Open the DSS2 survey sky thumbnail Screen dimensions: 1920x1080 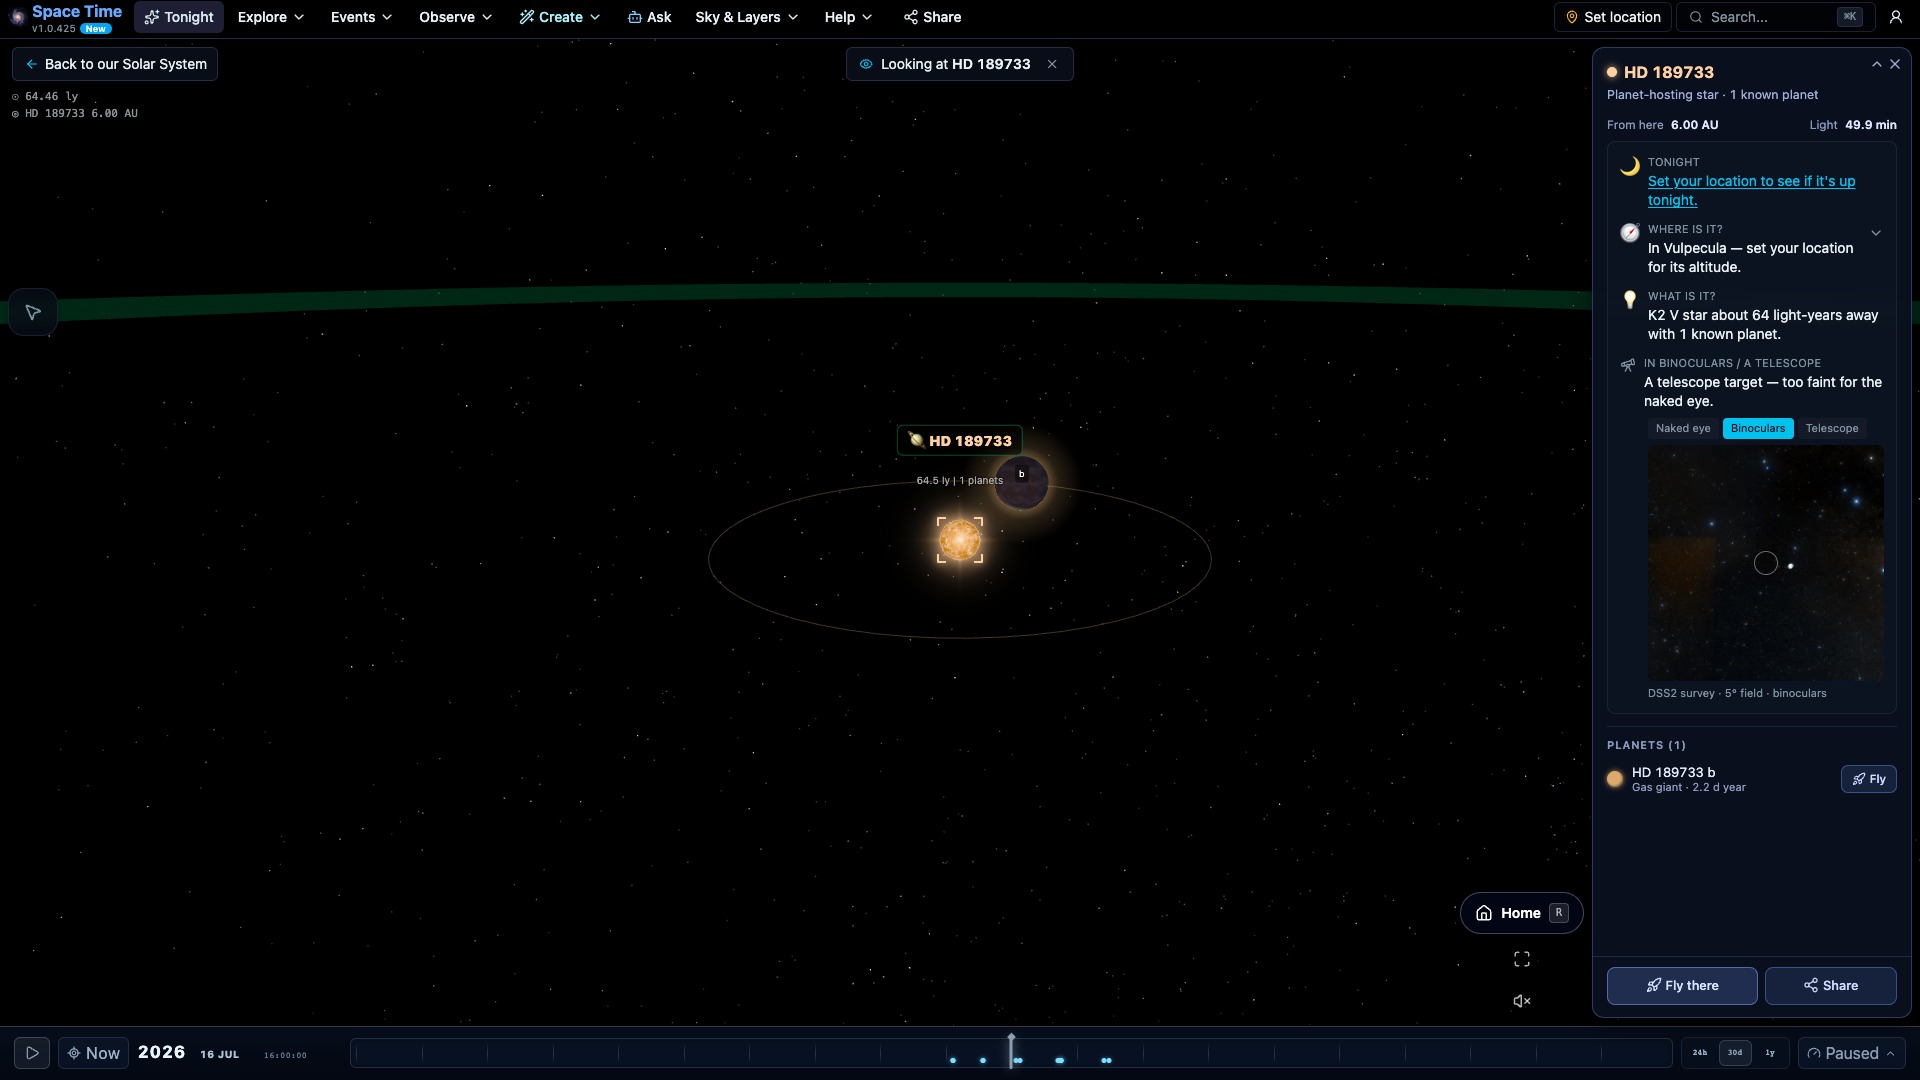click(1766, 563)
